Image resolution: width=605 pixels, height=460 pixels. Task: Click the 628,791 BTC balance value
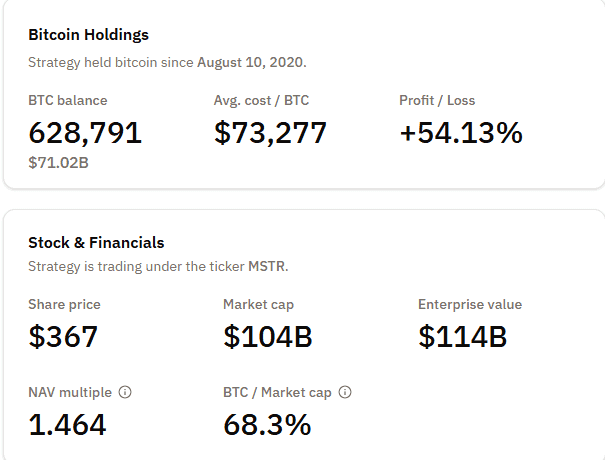(85, 133)
